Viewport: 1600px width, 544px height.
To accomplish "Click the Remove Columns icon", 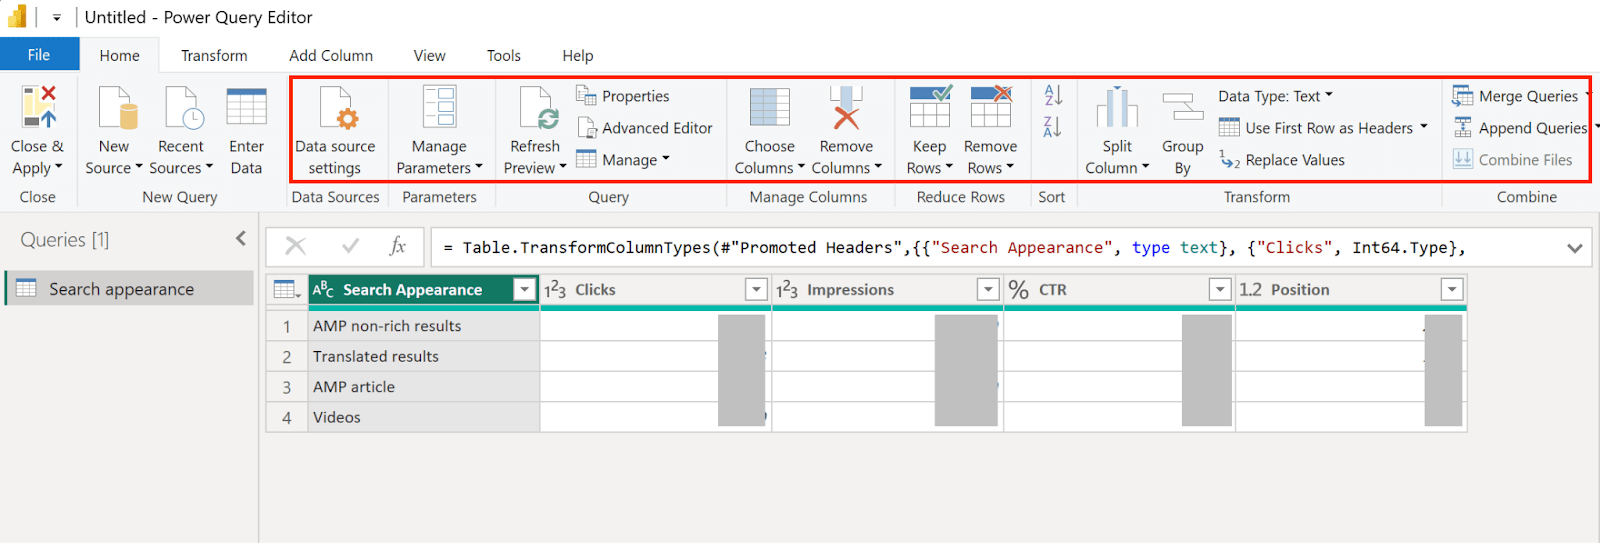I will [846, 107].
